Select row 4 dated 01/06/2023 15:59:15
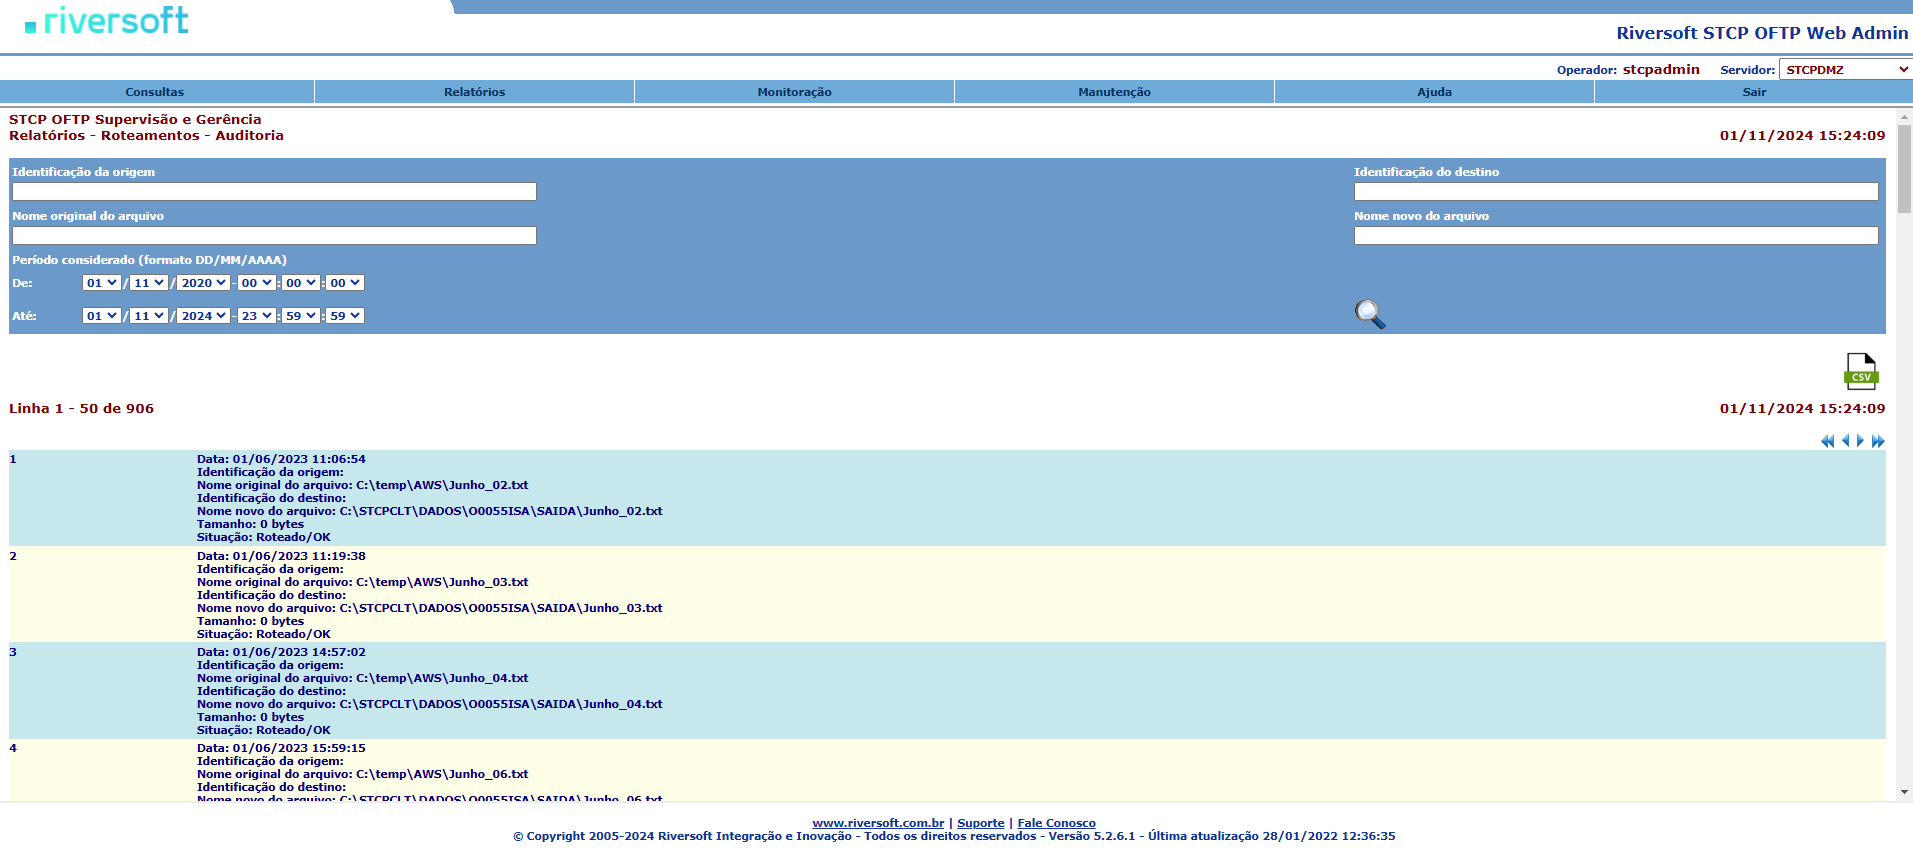This screenshot has width=1913, height=850. pyautogui.click(x=947, y=770)
